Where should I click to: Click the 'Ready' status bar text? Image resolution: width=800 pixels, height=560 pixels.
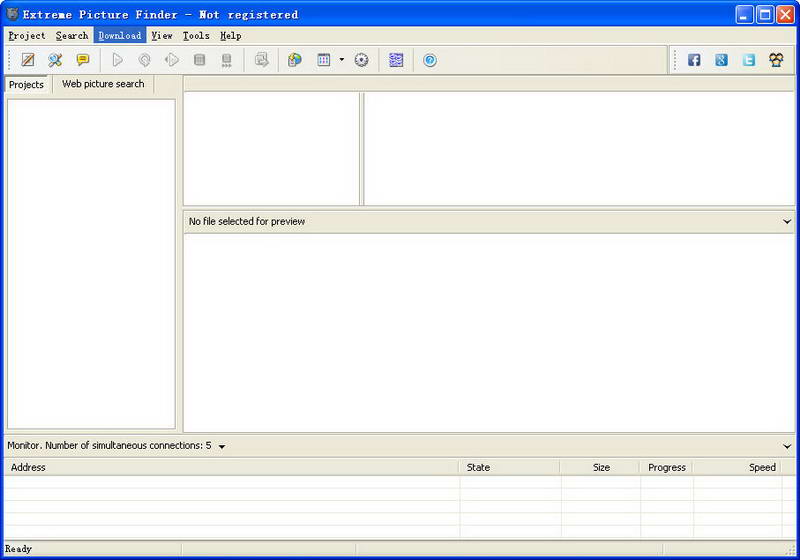pyautogui.click(x=18, y=549)
